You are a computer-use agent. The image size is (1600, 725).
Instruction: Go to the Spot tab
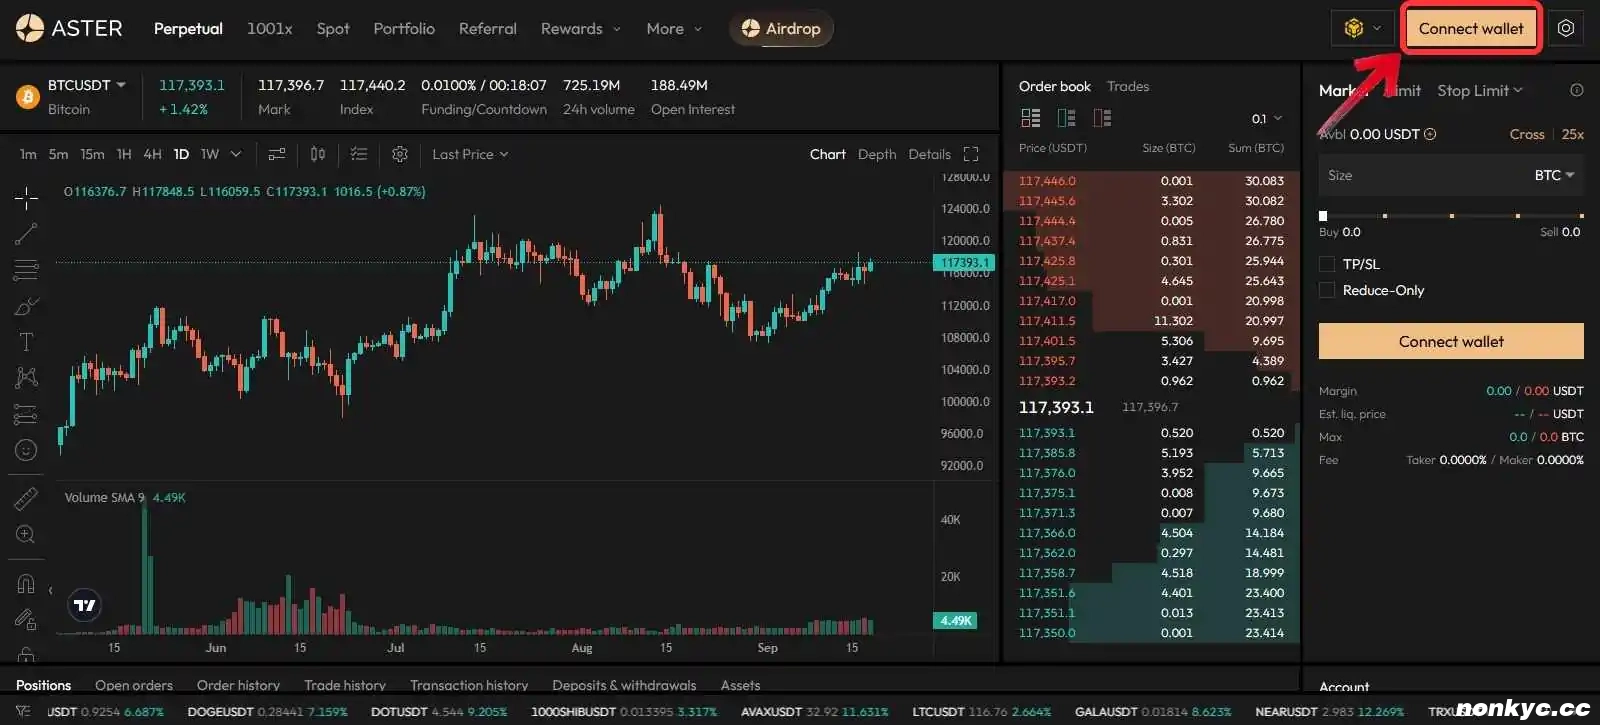tap(333, 28)
